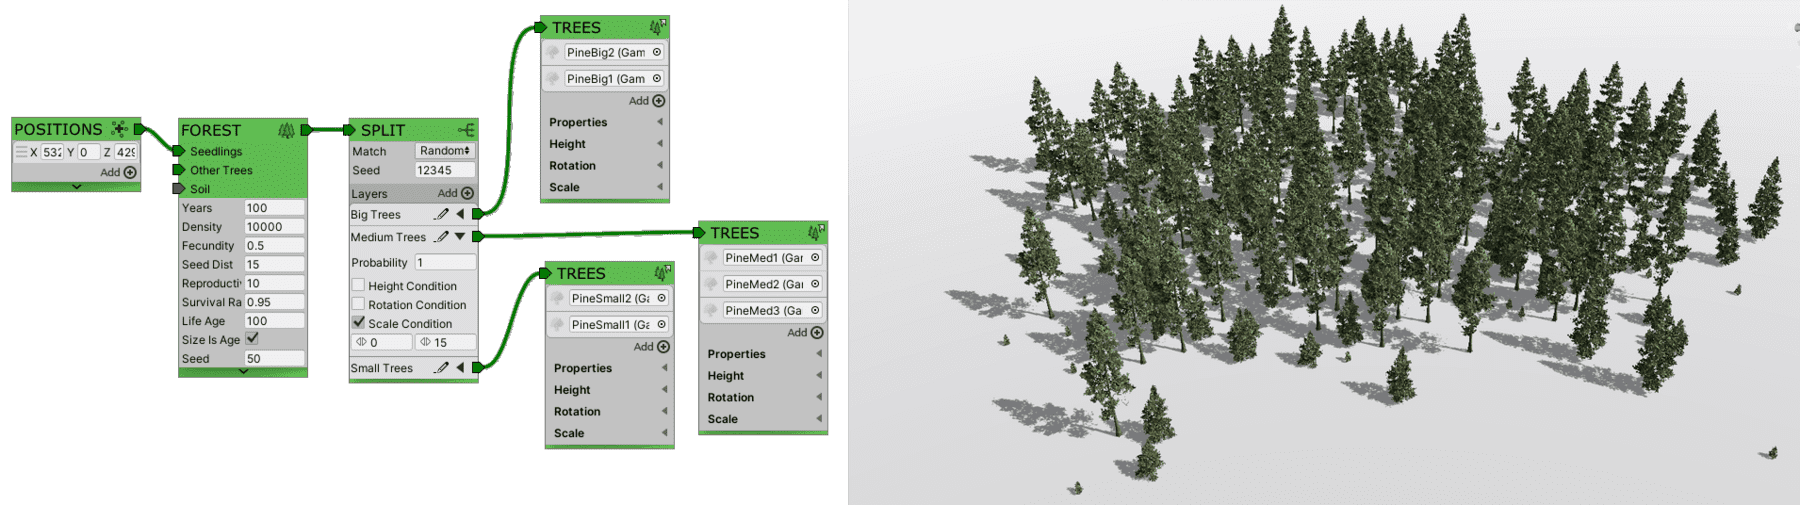Image resolution: width=1800 pixels, height=505 pixels.
Task: Click the pencil icon on Small Trees layer
Action: pyautogui.click(x=441, y=368)
